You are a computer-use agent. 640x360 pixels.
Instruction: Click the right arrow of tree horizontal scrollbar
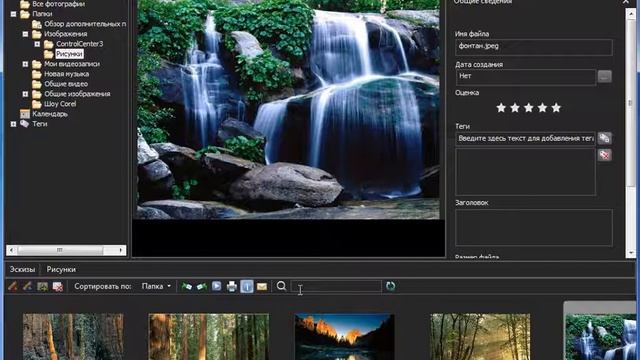[121, 250]
